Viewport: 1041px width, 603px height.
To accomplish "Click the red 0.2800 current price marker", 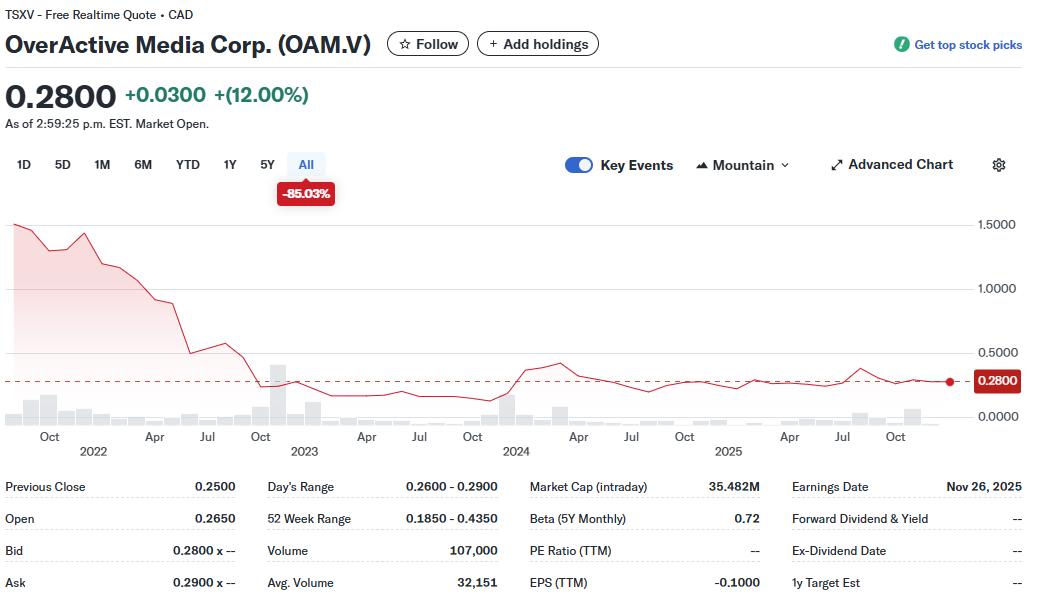I will click(996, 381).
